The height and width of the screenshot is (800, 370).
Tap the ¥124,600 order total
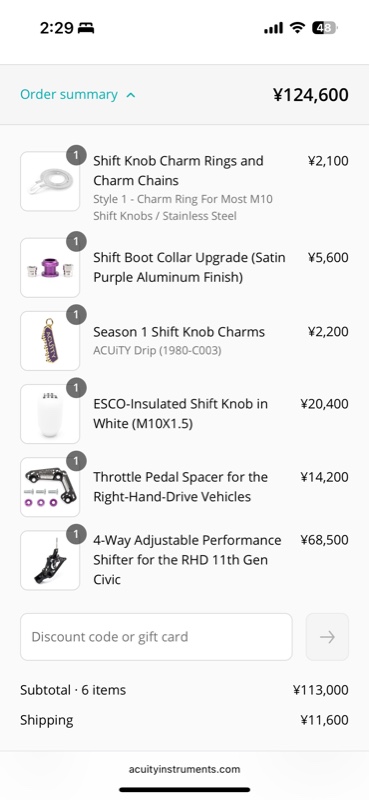coord(311,95)
